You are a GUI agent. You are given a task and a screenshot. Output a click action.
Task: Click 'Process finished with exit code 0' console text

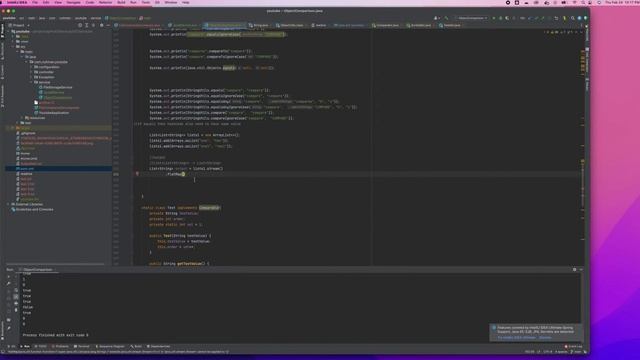(x=56, y=335)
